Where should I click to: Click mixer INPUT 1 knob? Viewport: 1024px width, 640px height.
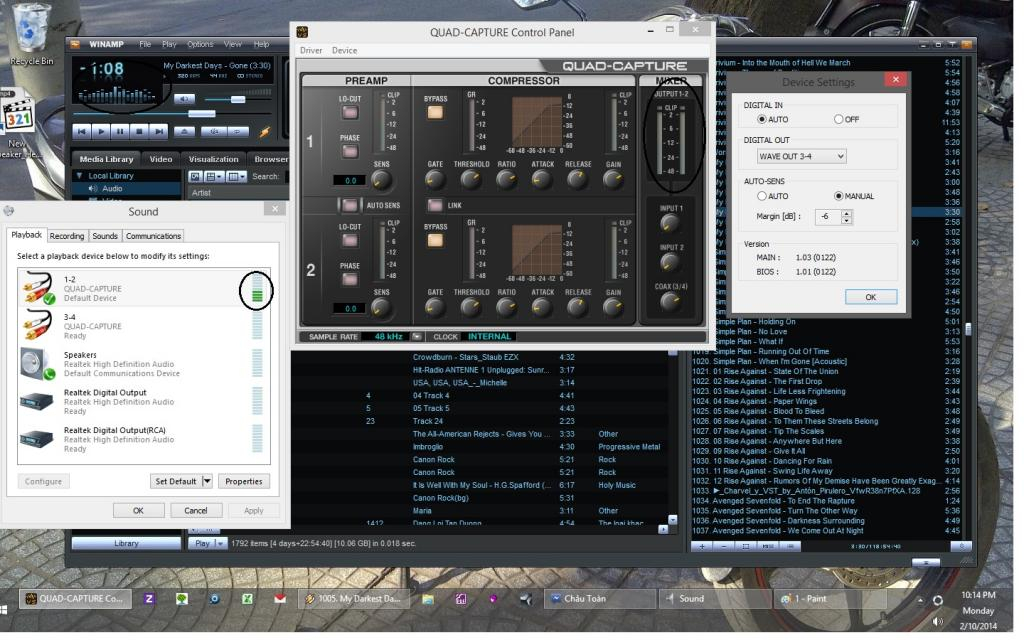(x=670, y=224)
